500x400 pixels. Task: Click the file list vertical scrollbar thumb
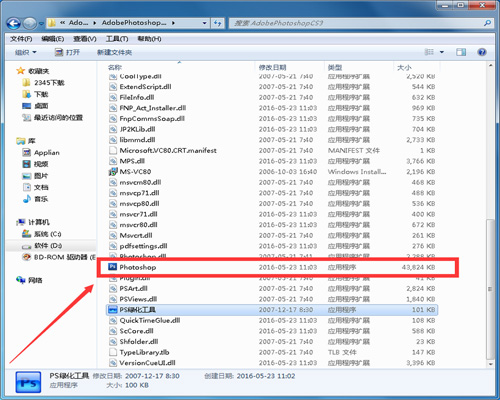click(490, 289)
